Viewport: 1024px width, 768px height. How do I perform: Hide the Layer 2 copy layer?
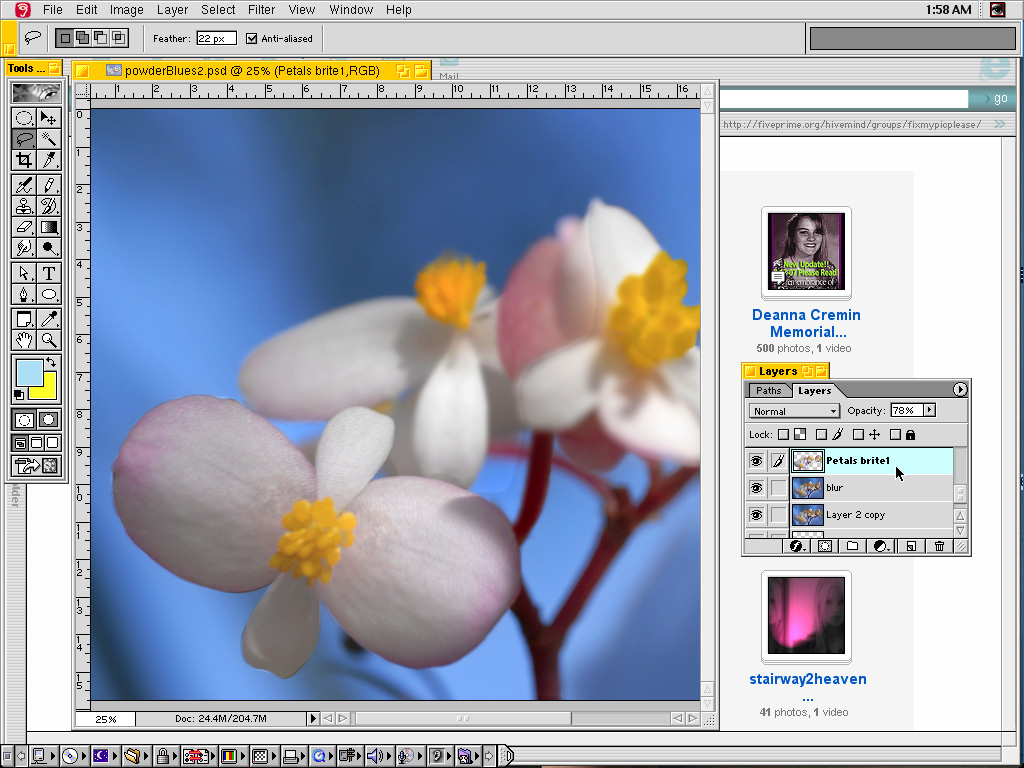(756, 515)
